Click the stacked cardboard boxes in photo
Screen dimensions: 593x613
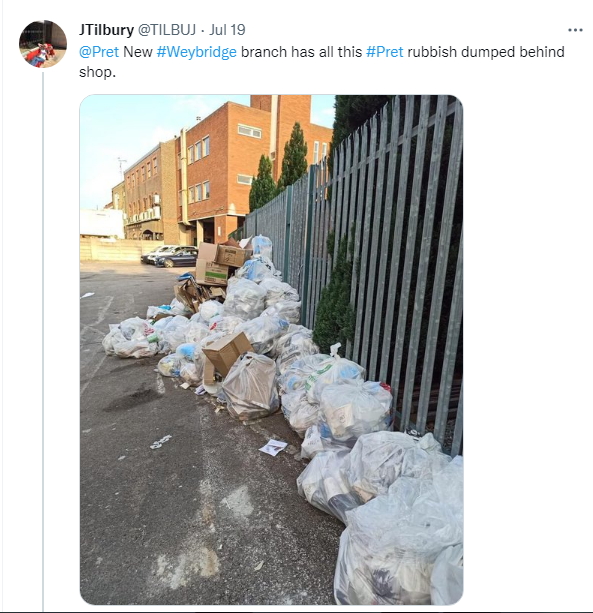220,262
